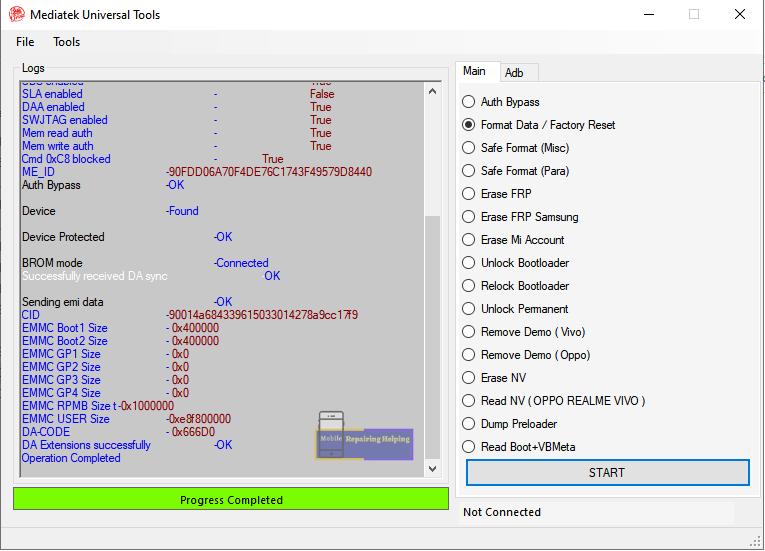Click the ME_ID value in logs

269,172
